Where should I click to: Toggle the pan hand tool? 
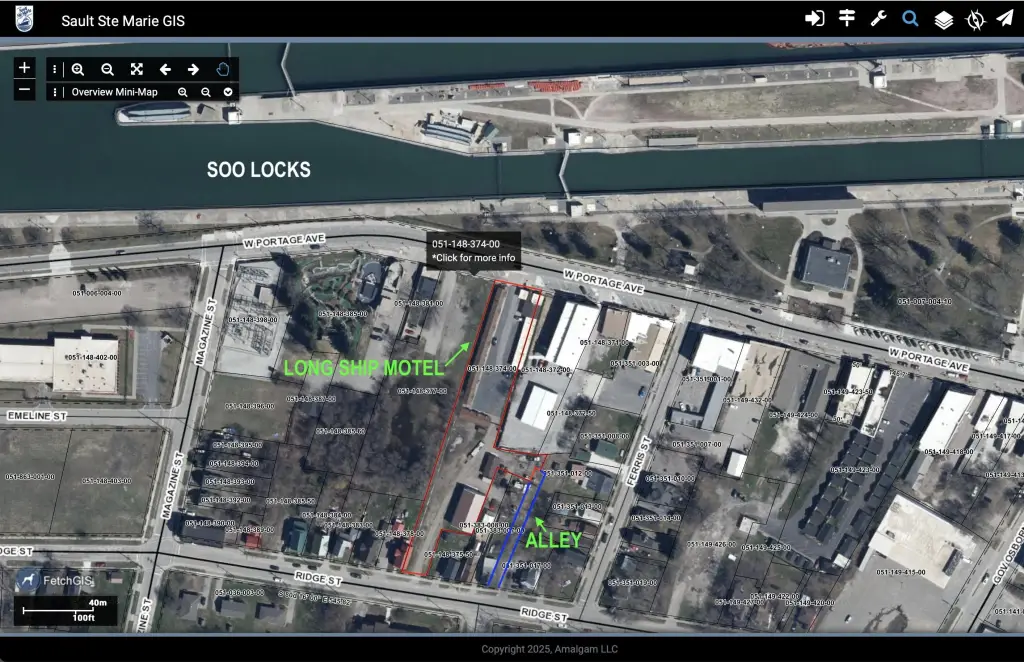(x=223, y=69)
